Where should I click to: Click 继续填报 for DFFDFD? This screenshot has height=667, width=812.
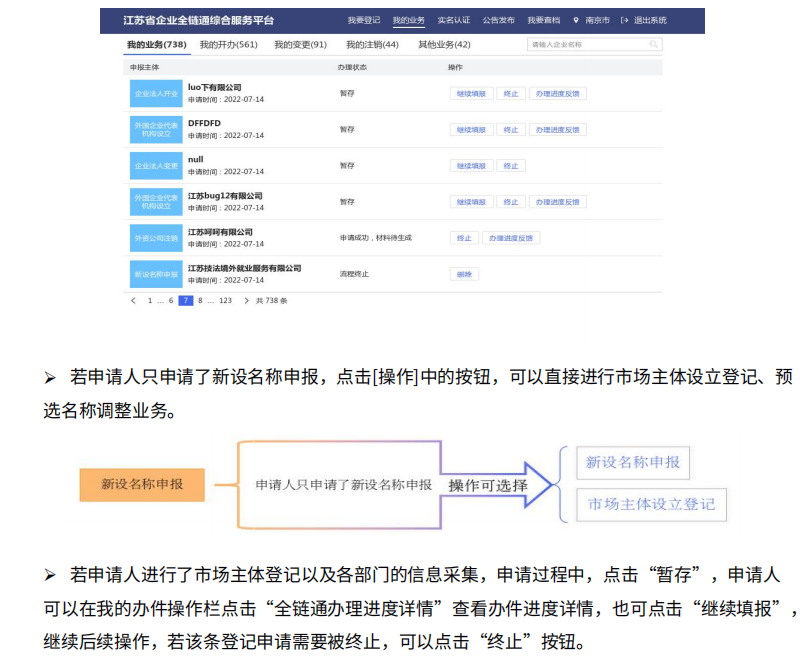471,130
